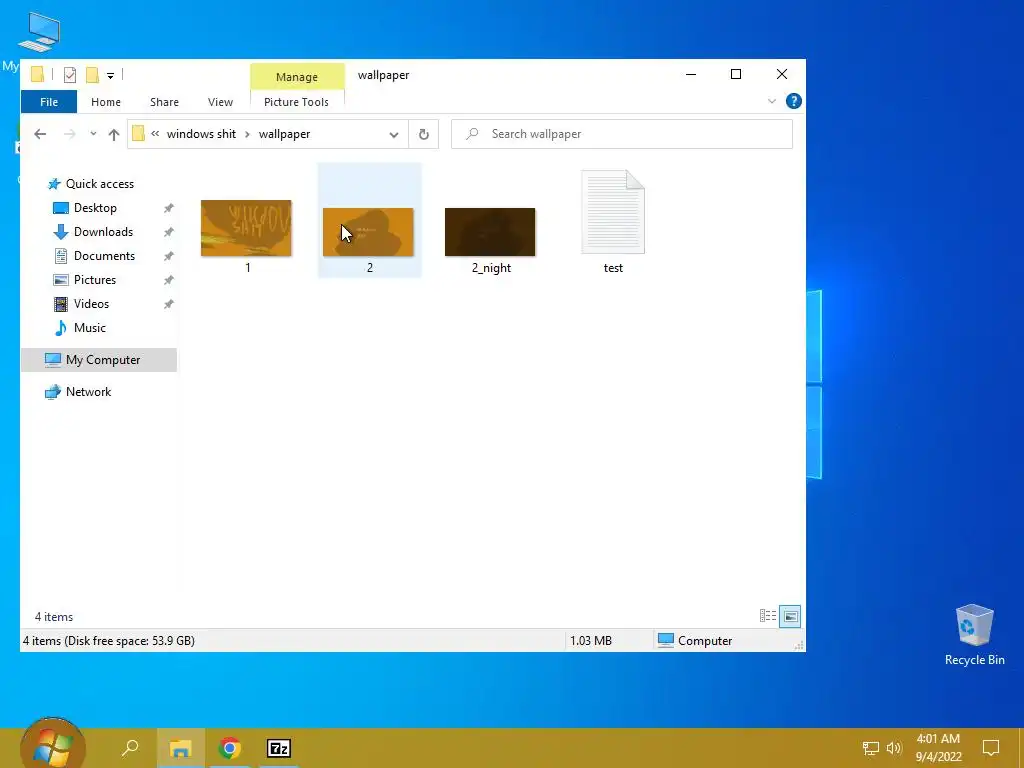Screen dimensions: 1024x768
Task: Click the Start button orb
Action: pos(53,744)
